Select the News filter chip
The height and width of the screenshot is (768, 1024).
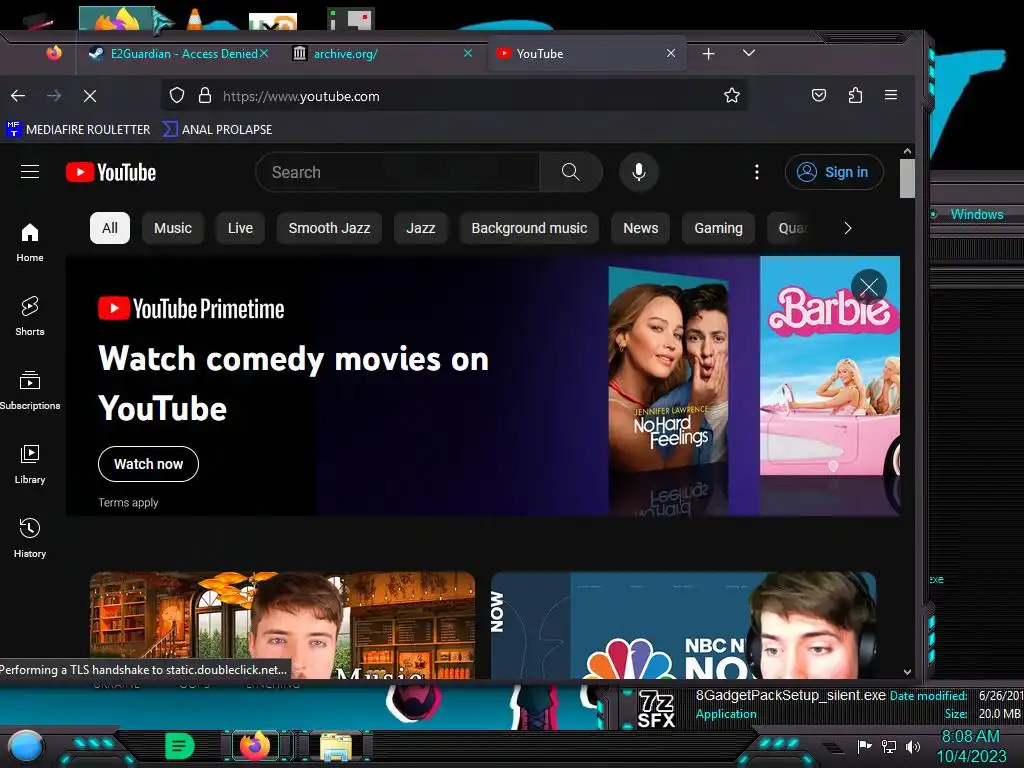pos(641,228)
